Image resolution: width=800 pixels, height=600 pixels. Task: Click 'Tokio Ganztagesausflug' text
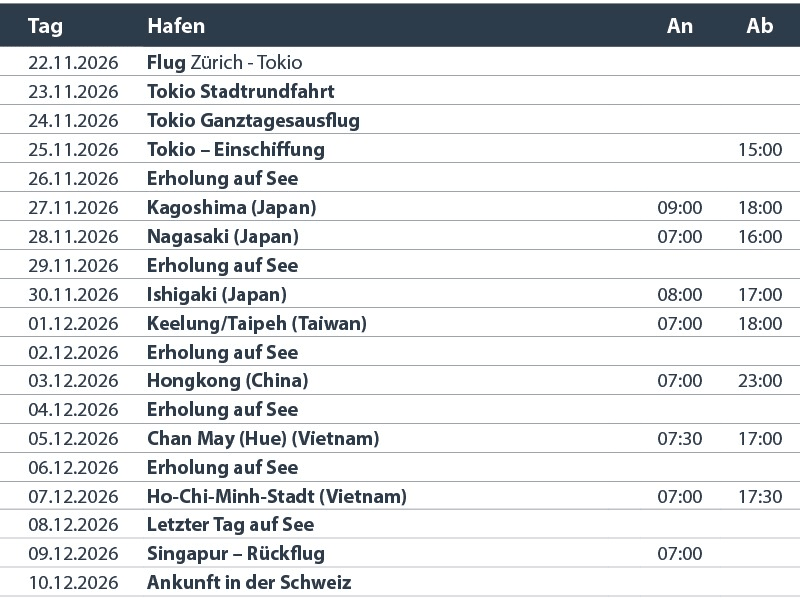point(253,121)
